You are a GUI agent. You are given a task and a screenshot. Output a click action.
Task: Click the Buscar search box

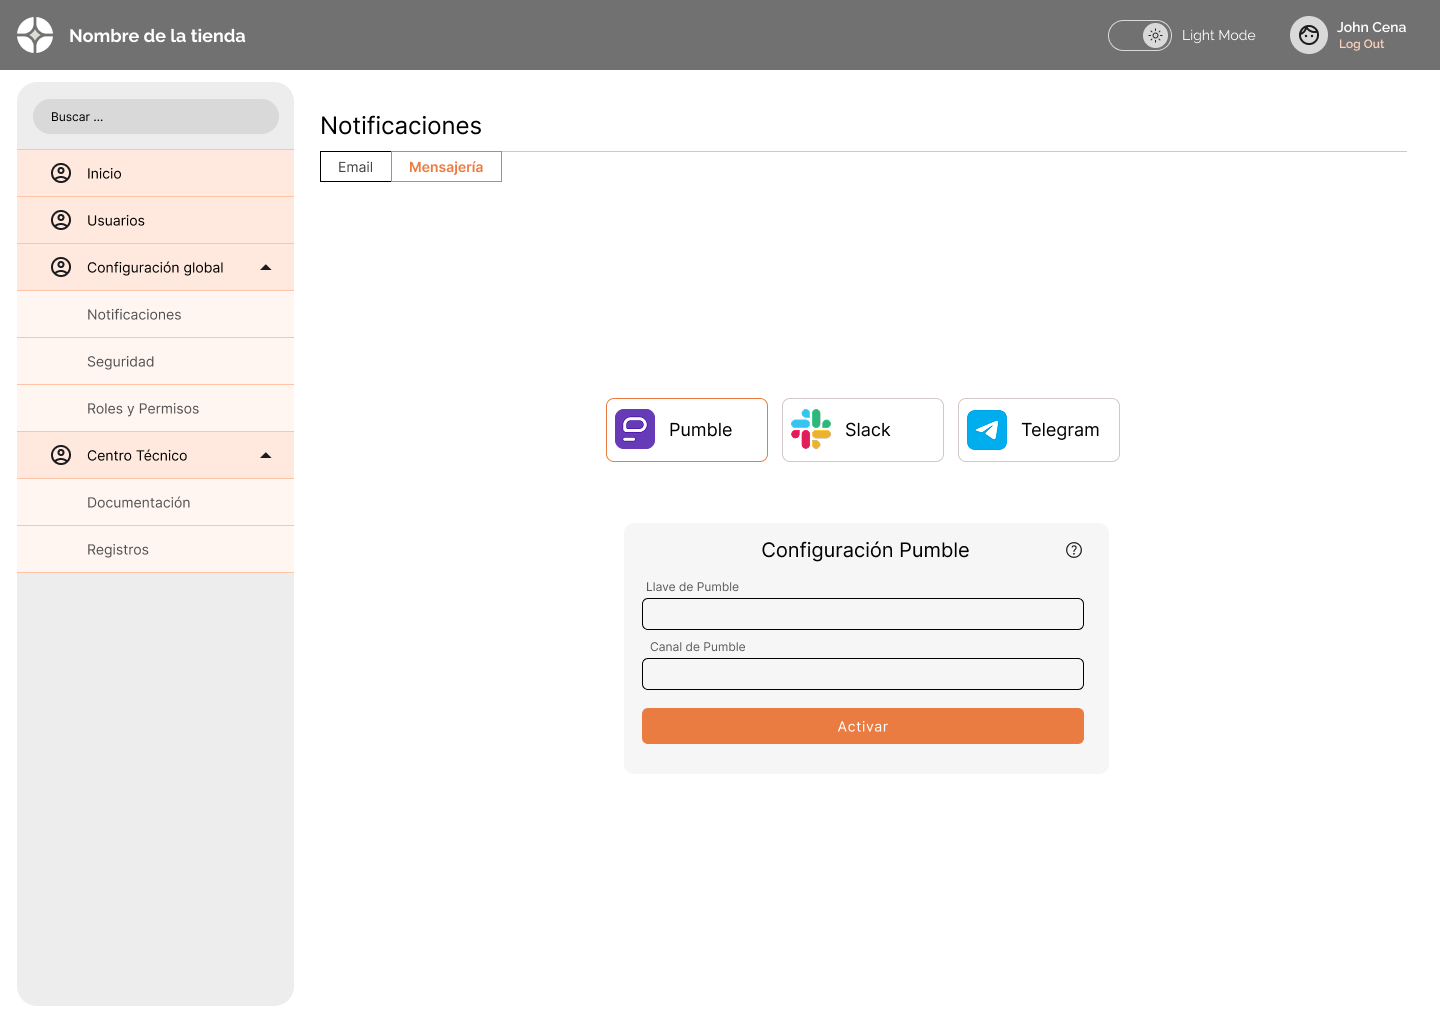pyautogui.click(x=156, y=117)
